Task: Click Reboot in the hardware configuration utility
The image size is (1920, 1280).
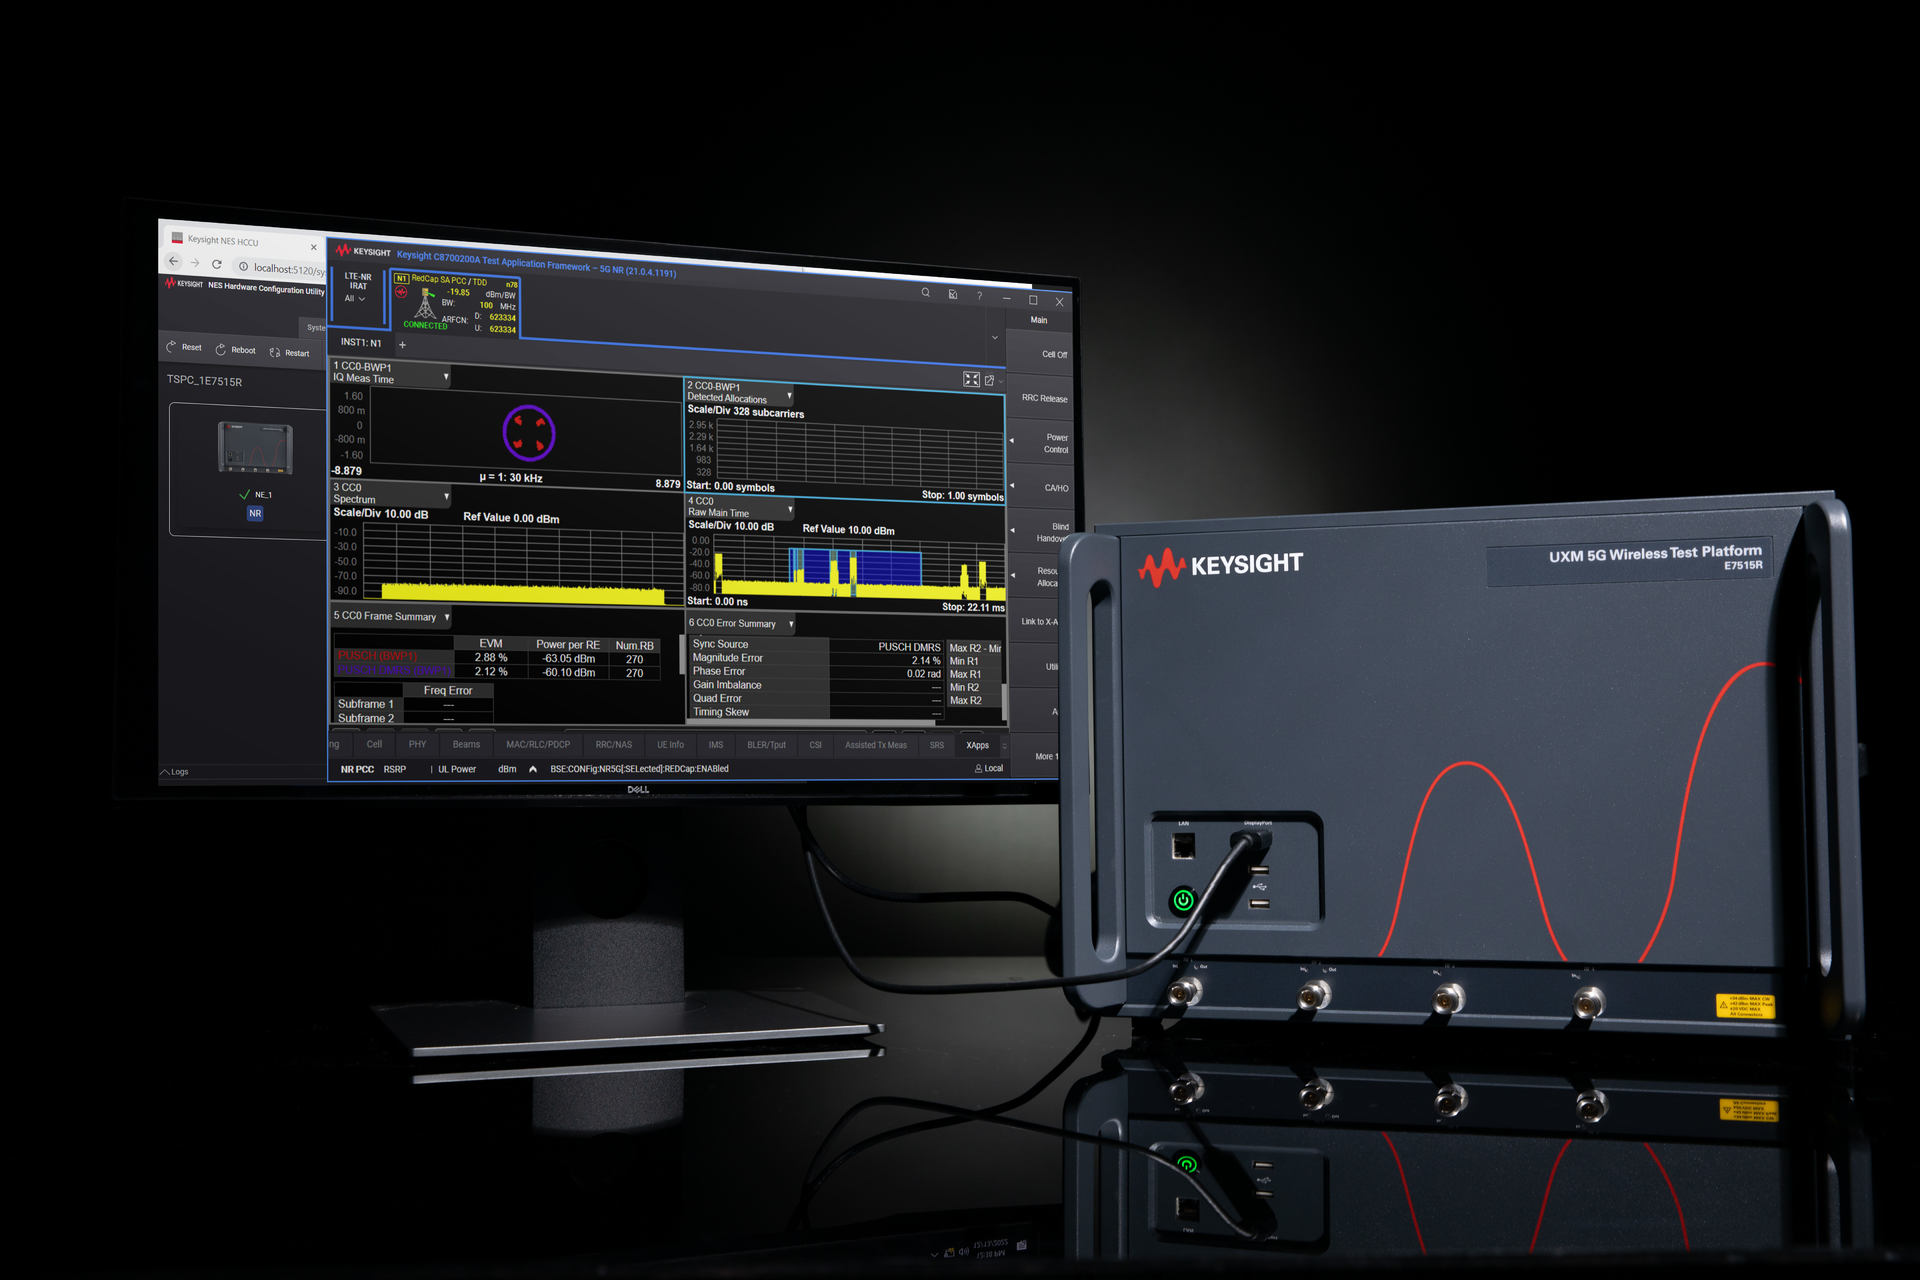Action: coord(236,350)
